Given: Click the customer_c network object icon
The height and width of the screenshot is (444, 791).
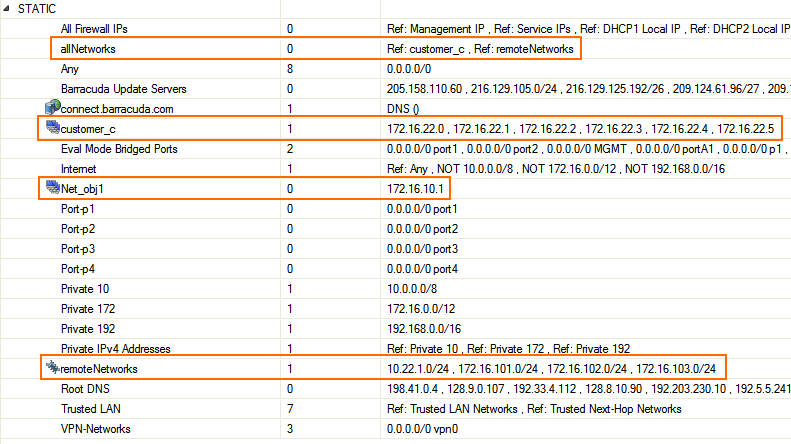Looking at the screenshot, I should (52, 127).
